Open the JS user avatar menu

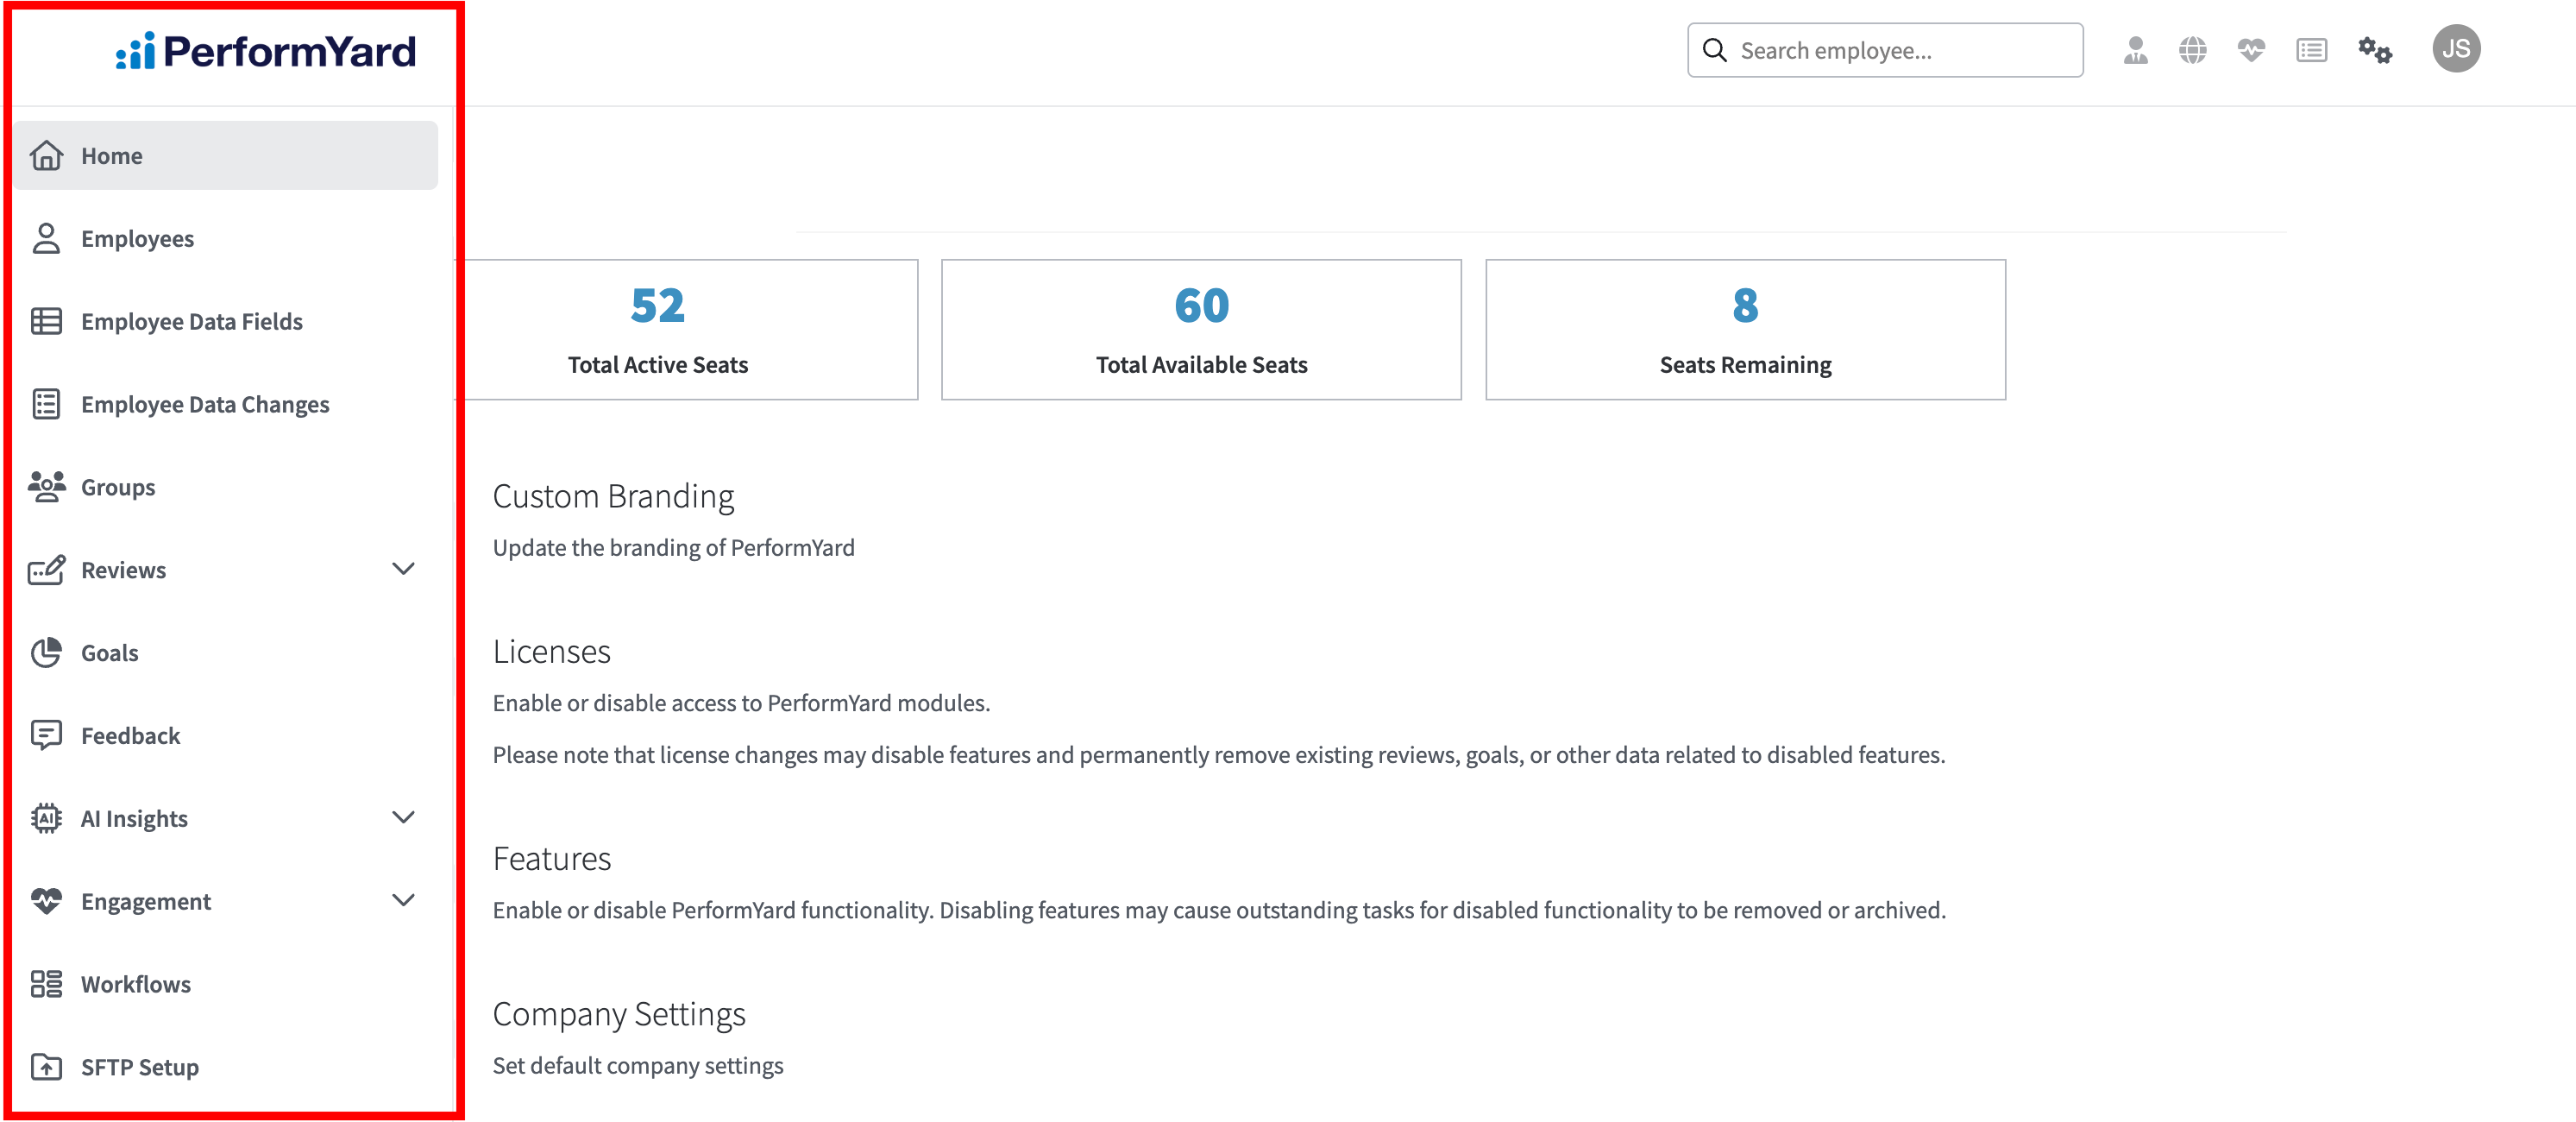click(2455, 49)
